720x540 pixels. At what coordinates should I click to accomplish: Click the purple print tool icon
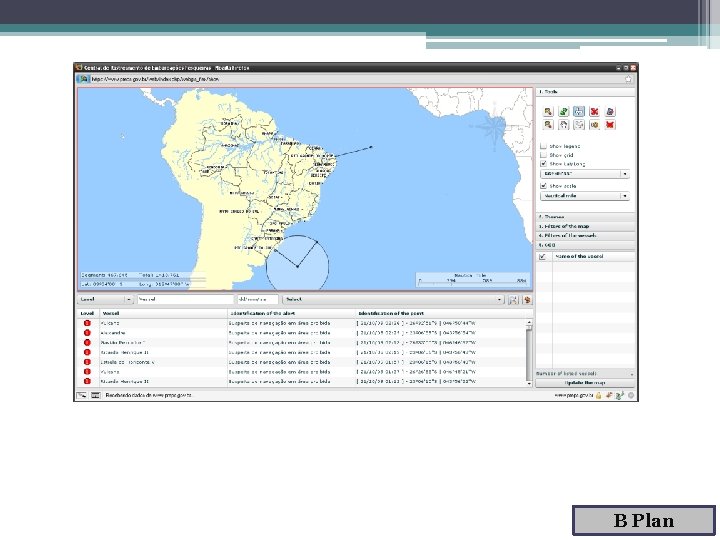click(x=610, y=112)
